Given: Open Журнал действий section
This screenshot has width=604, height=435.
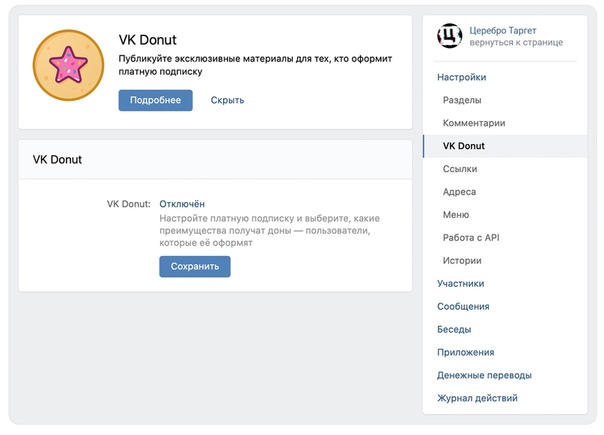Looking at the screenshot, I should (x=477, y=398).
